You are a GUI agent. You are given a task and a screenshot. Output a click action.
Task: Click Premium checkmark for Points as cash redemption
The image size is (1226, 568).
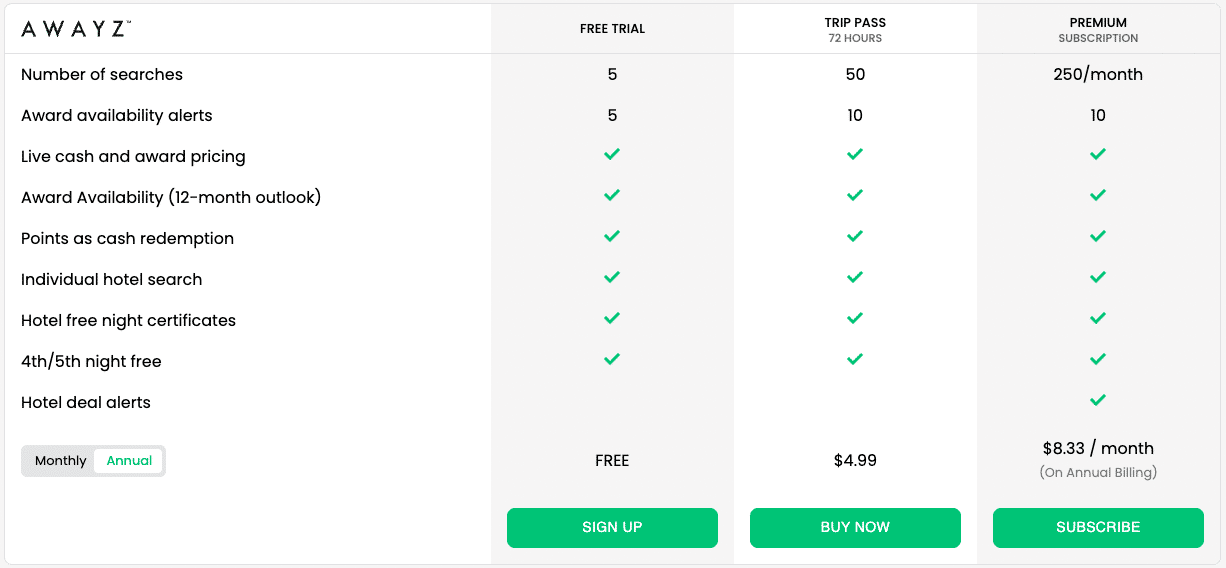(1098, 237)
